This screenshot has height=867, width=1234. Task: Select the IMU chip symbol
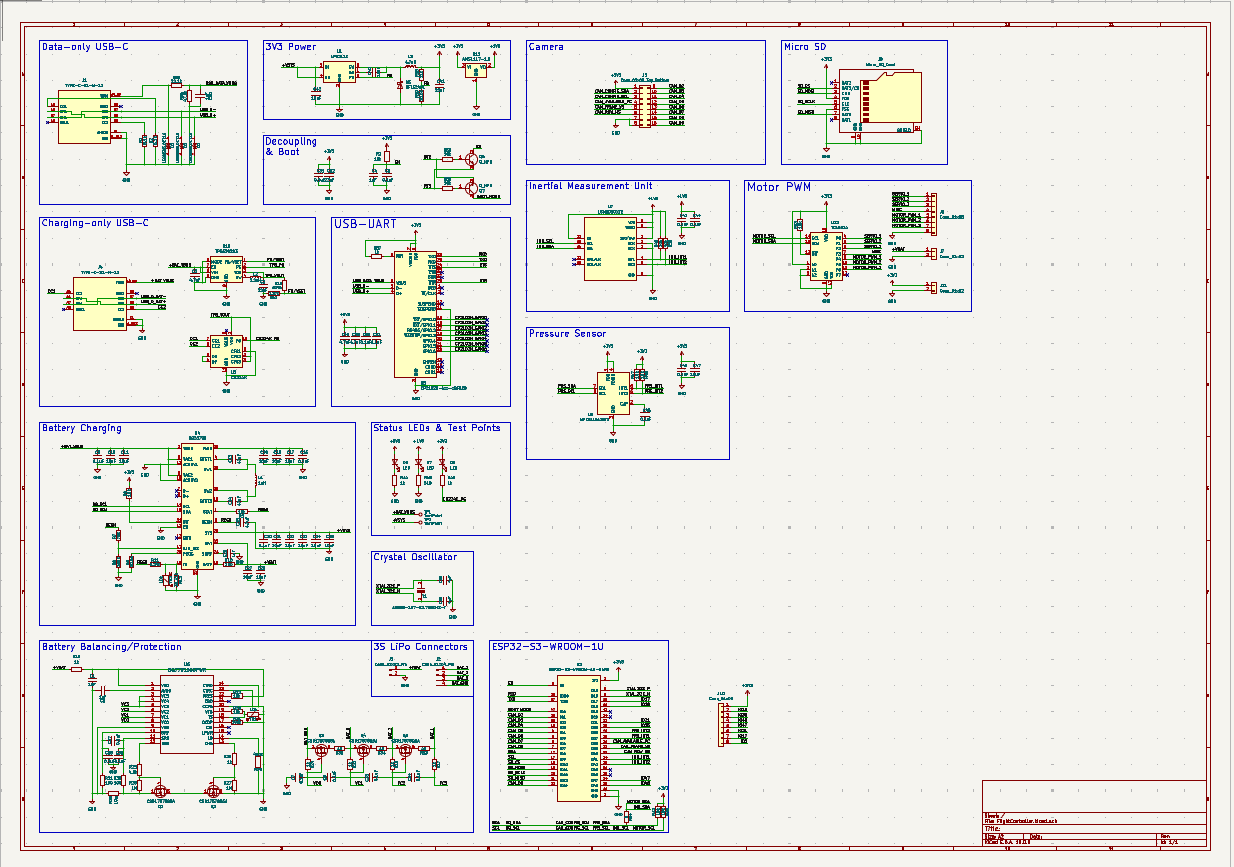[x=610, y=248]
